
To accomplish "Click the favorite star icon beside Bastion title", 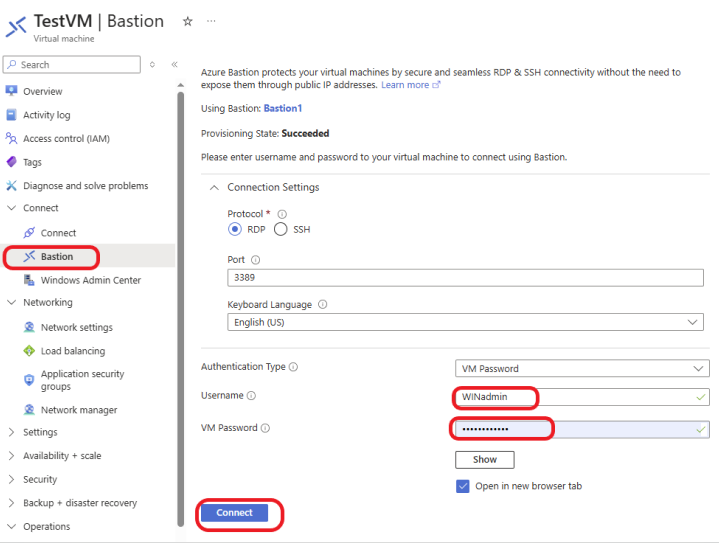I will point(188,21).
